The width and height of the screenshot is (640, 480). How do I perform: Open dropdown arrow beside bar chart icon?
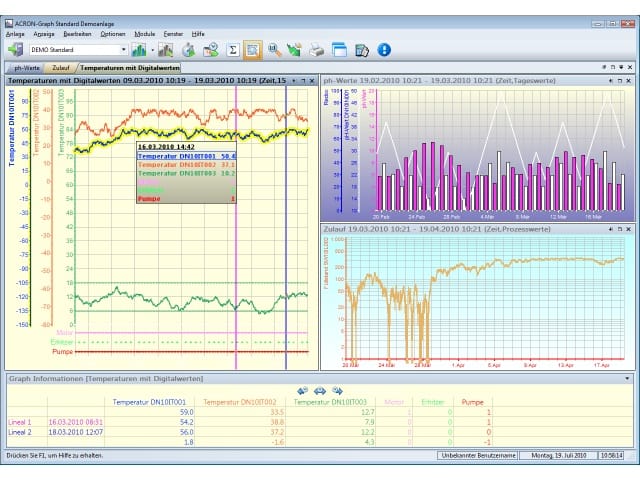click(153, 50)
